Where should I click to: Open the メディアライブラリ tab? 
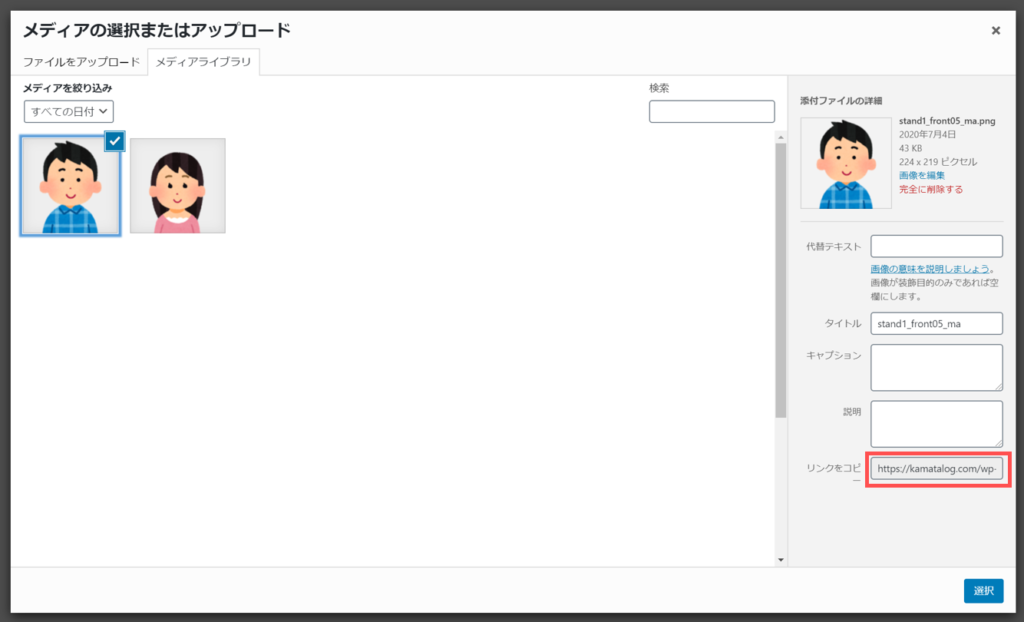click(203, 62)
